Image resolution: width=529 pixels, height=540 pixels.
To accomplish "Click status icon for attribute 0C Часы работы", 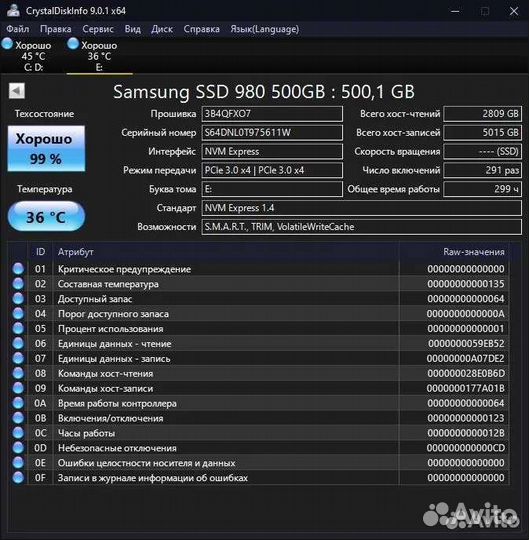I will coord(18,433).
